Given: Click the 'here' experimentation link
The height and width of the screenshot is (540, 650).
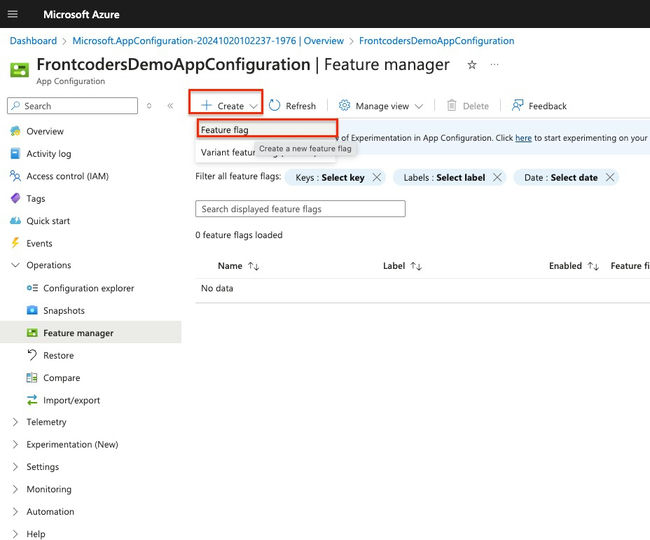Looking at the screenshot, I should pyautogui.click(x=523, y=138).
